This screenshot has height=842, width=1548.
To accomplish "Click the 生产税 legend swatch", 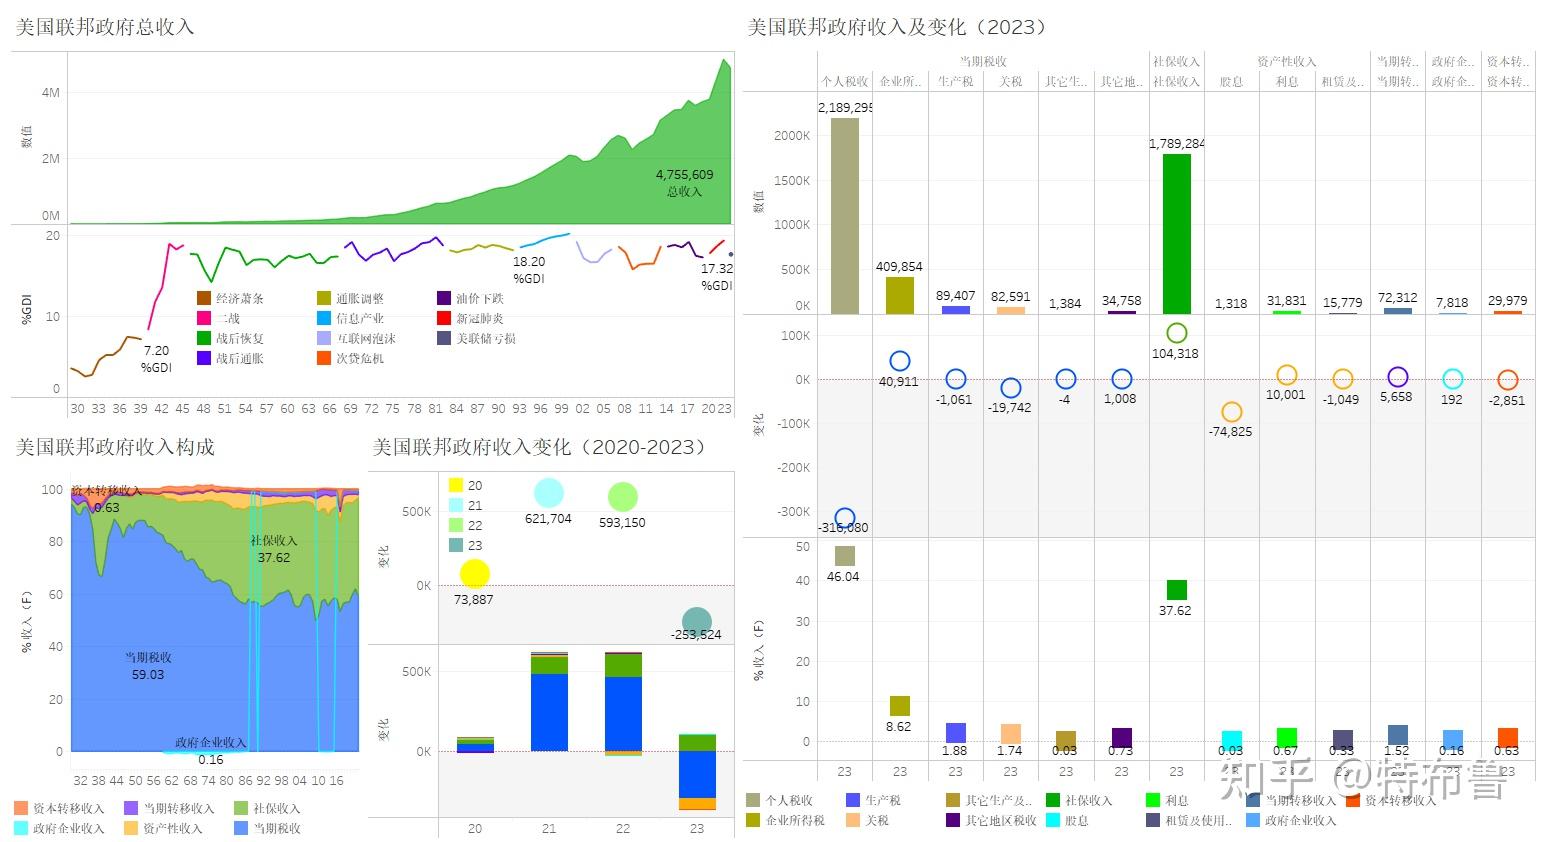I will pos(853,800).
